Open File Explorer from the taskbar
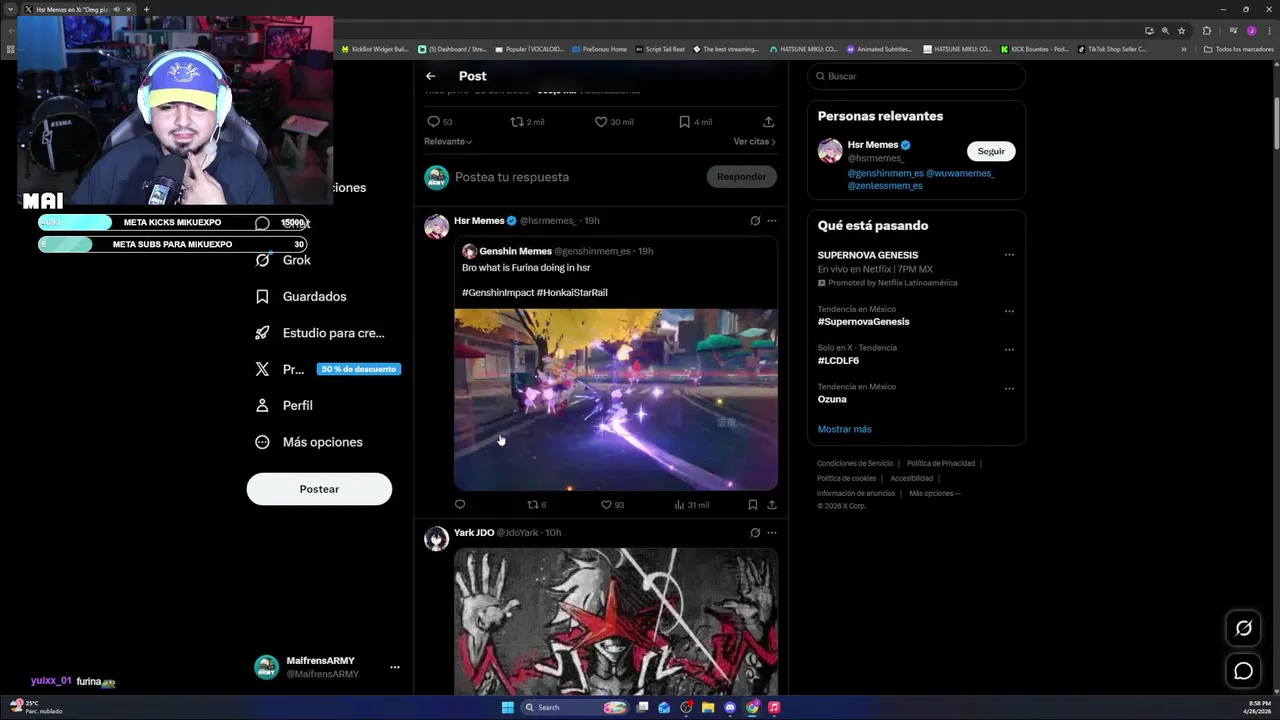This screenshot has width=1280, height=720. pyautogui.click(x=708, y=707)
